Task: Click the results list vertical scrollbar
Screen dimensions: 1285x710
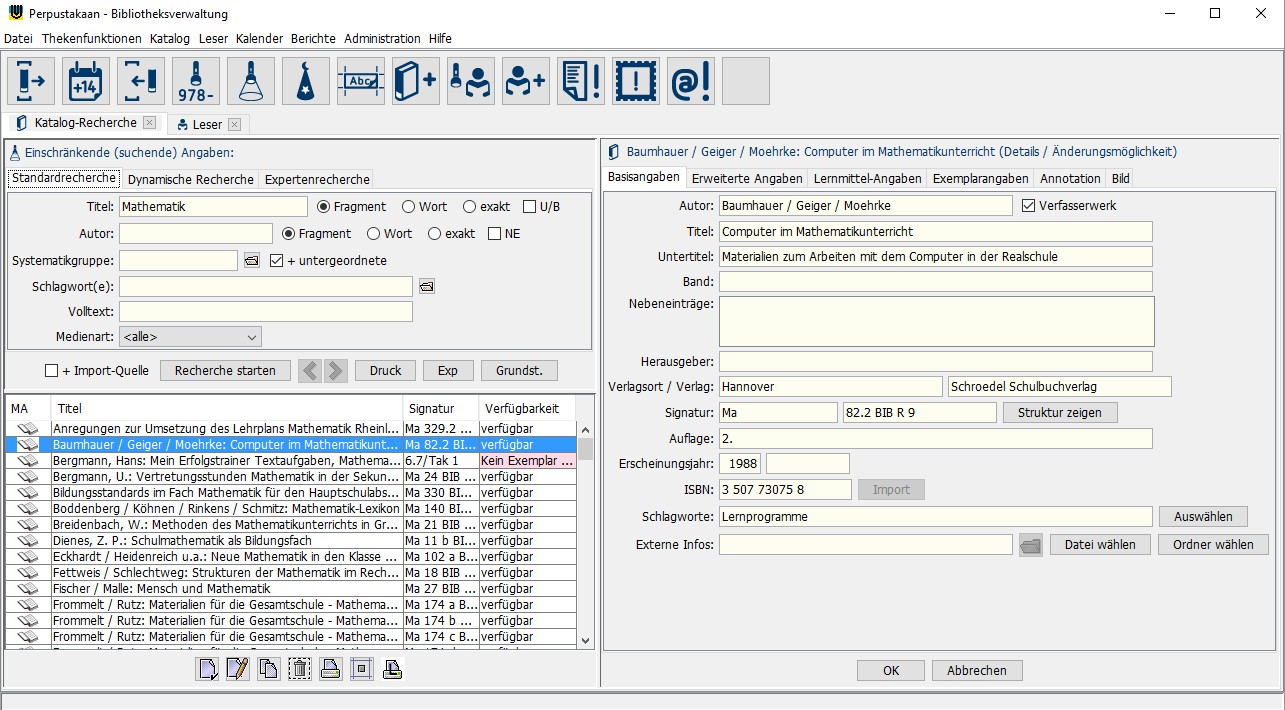Action: coord(586,540)
